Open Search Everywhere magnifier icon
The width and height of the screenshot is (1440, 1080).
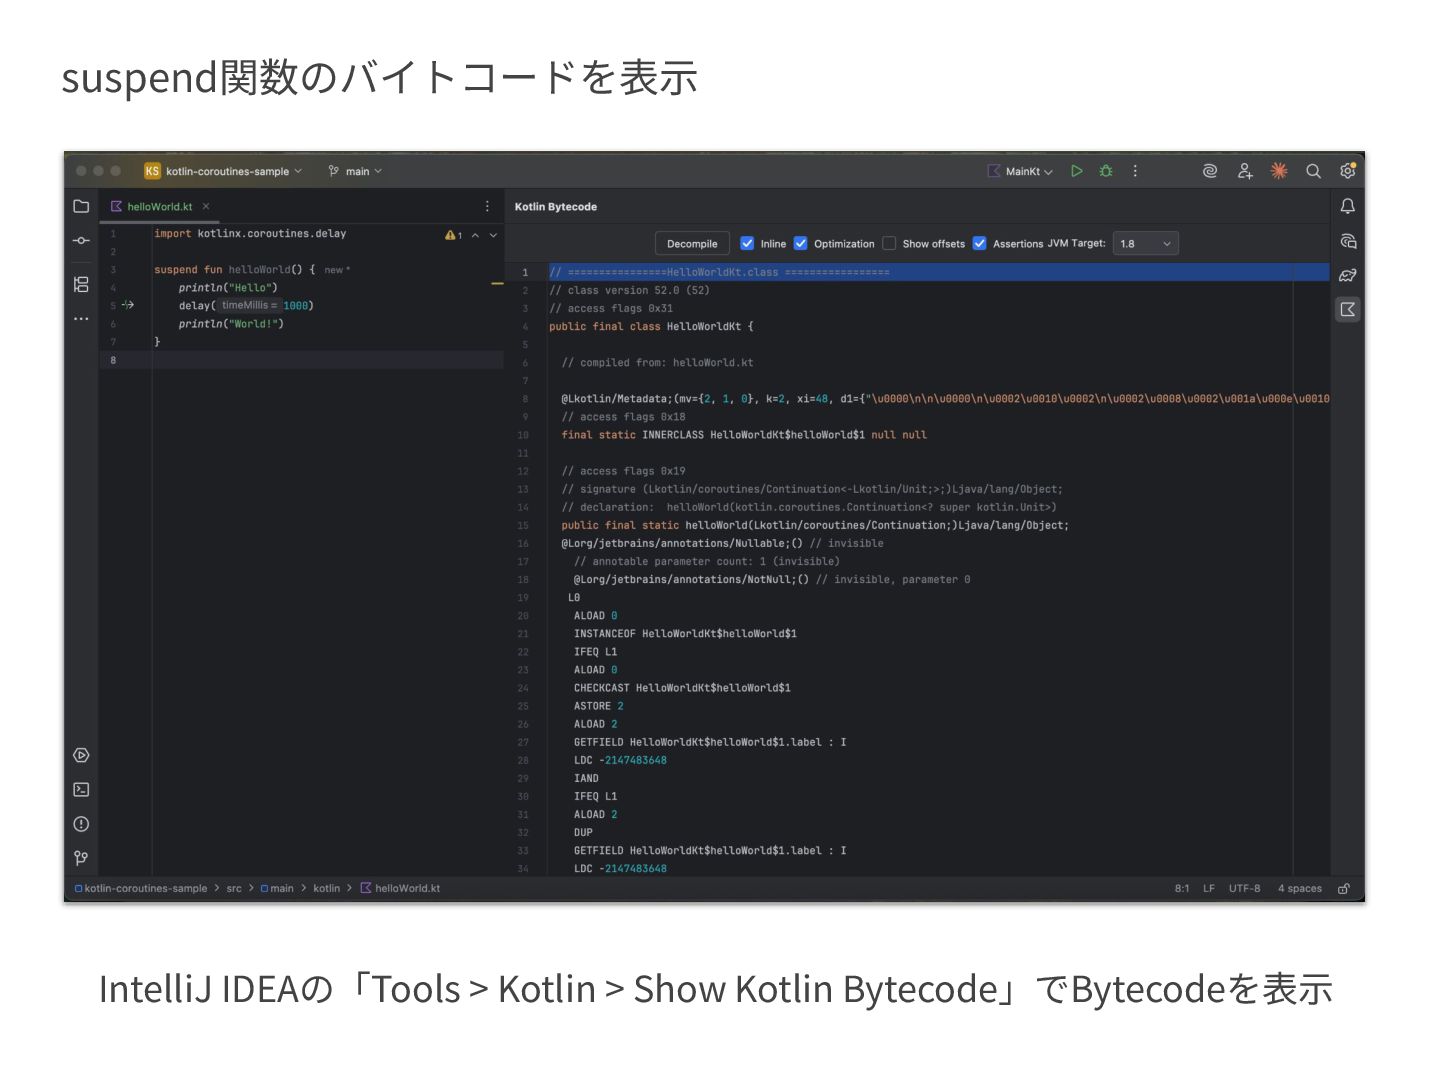(x=1313, y=171)
